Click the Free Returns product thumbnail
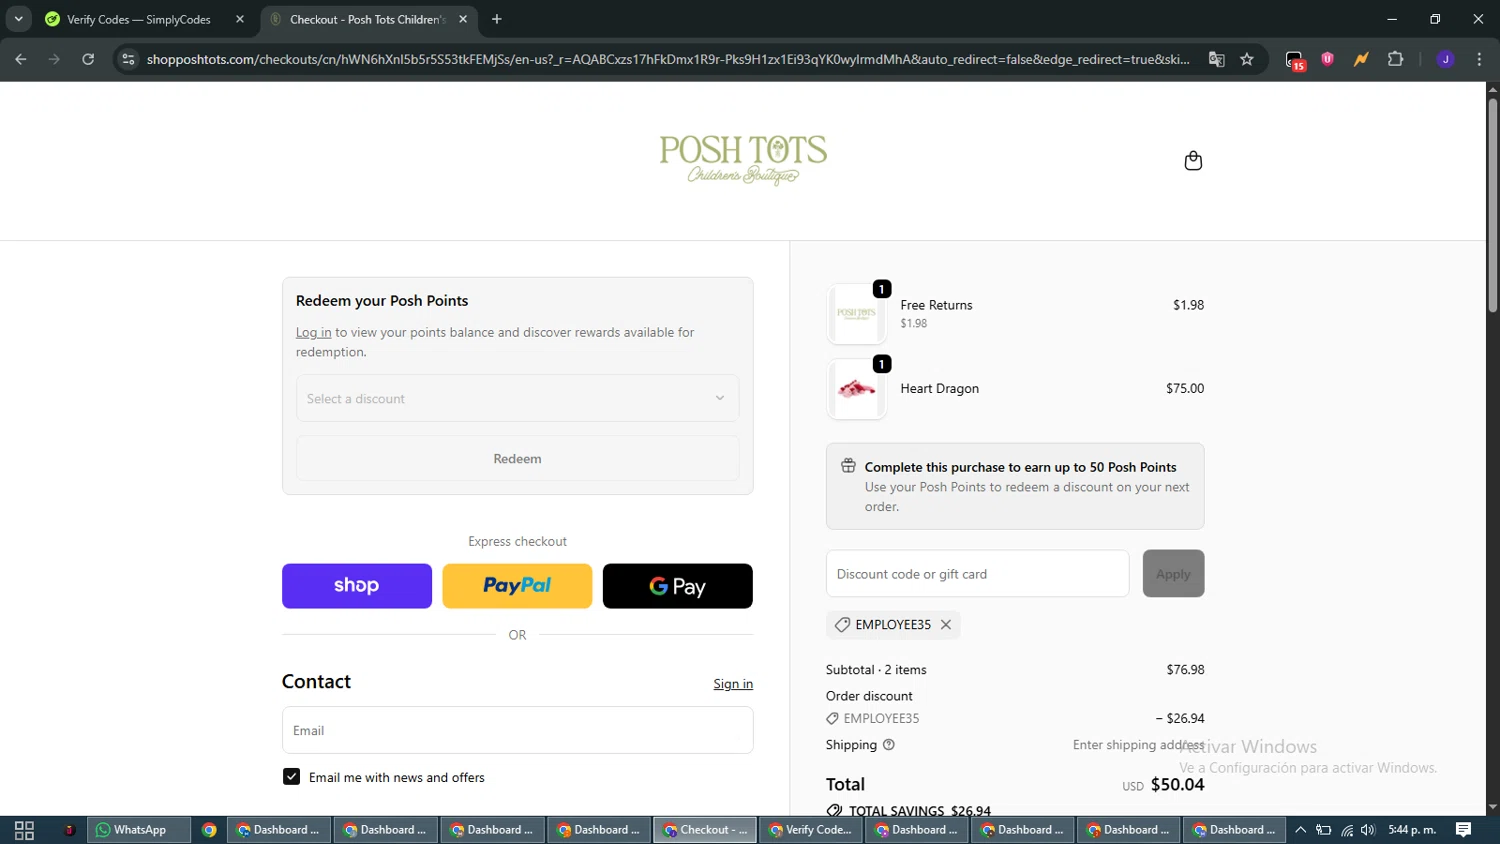 click(x=857, y=314)
